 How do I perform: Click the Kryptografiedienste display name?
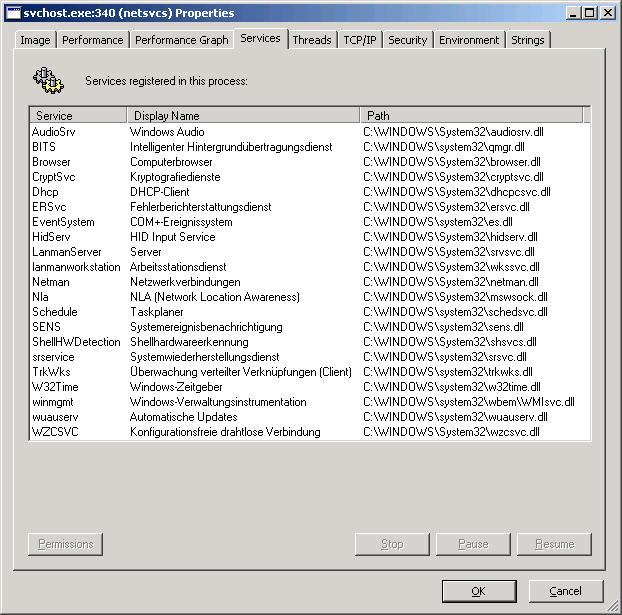(175, 177)
